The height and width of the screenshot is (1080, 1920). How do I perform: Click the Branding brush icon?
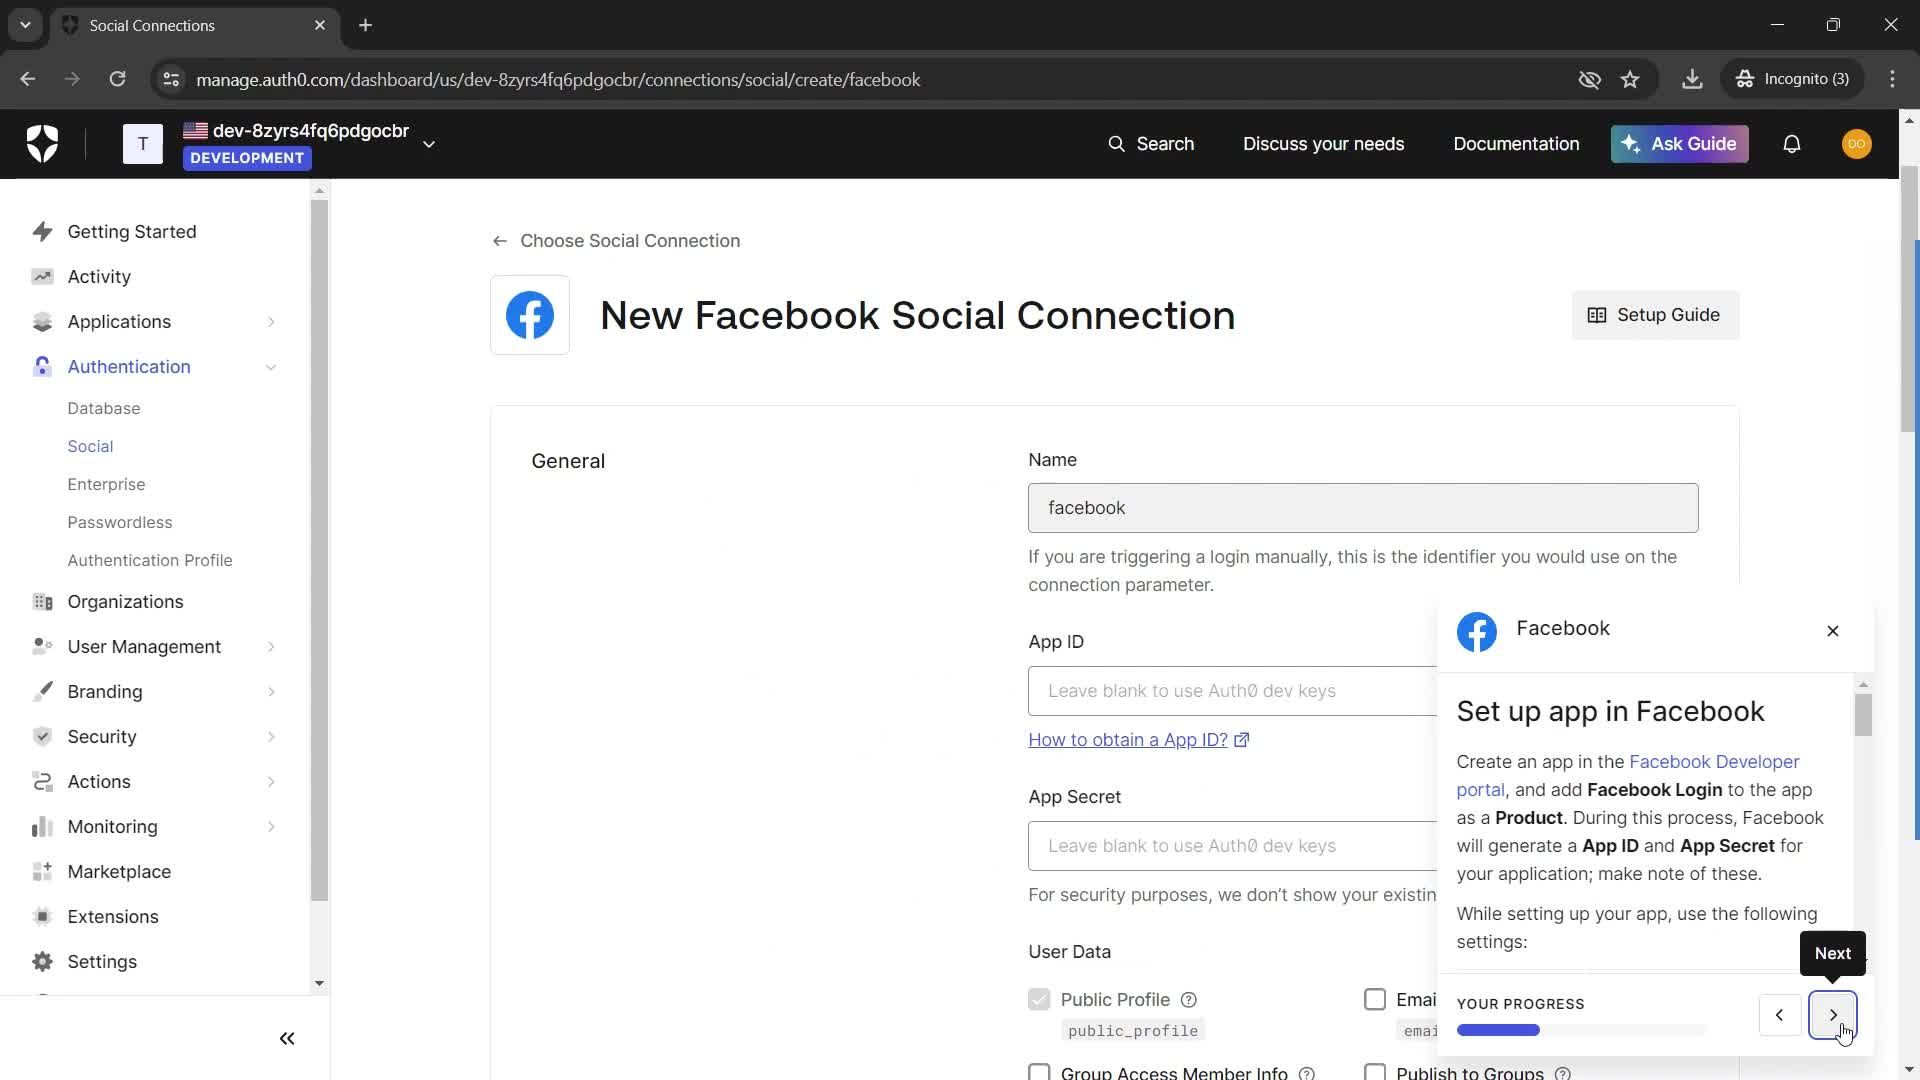(42, 692)
